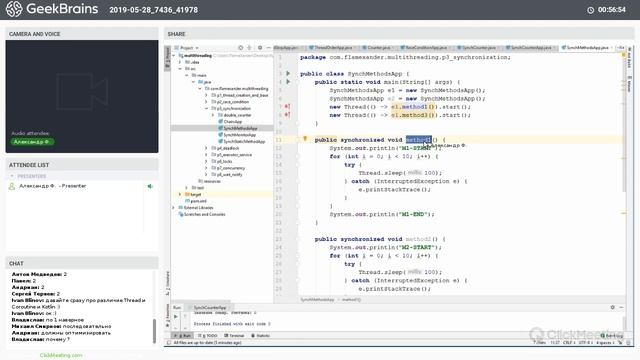Switch to SynchCounter.java editor tab

(x=479, y=48)
